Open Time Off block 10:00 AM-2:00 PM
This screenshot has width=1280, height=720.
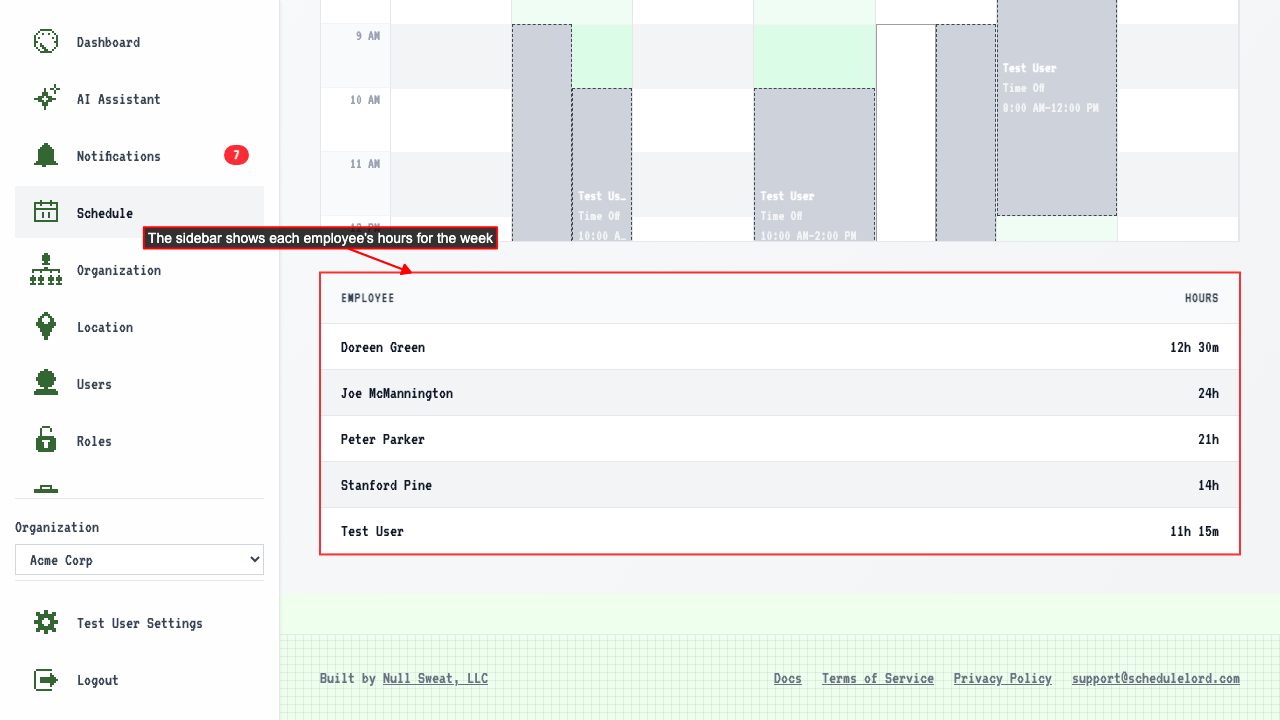point(814,165)
